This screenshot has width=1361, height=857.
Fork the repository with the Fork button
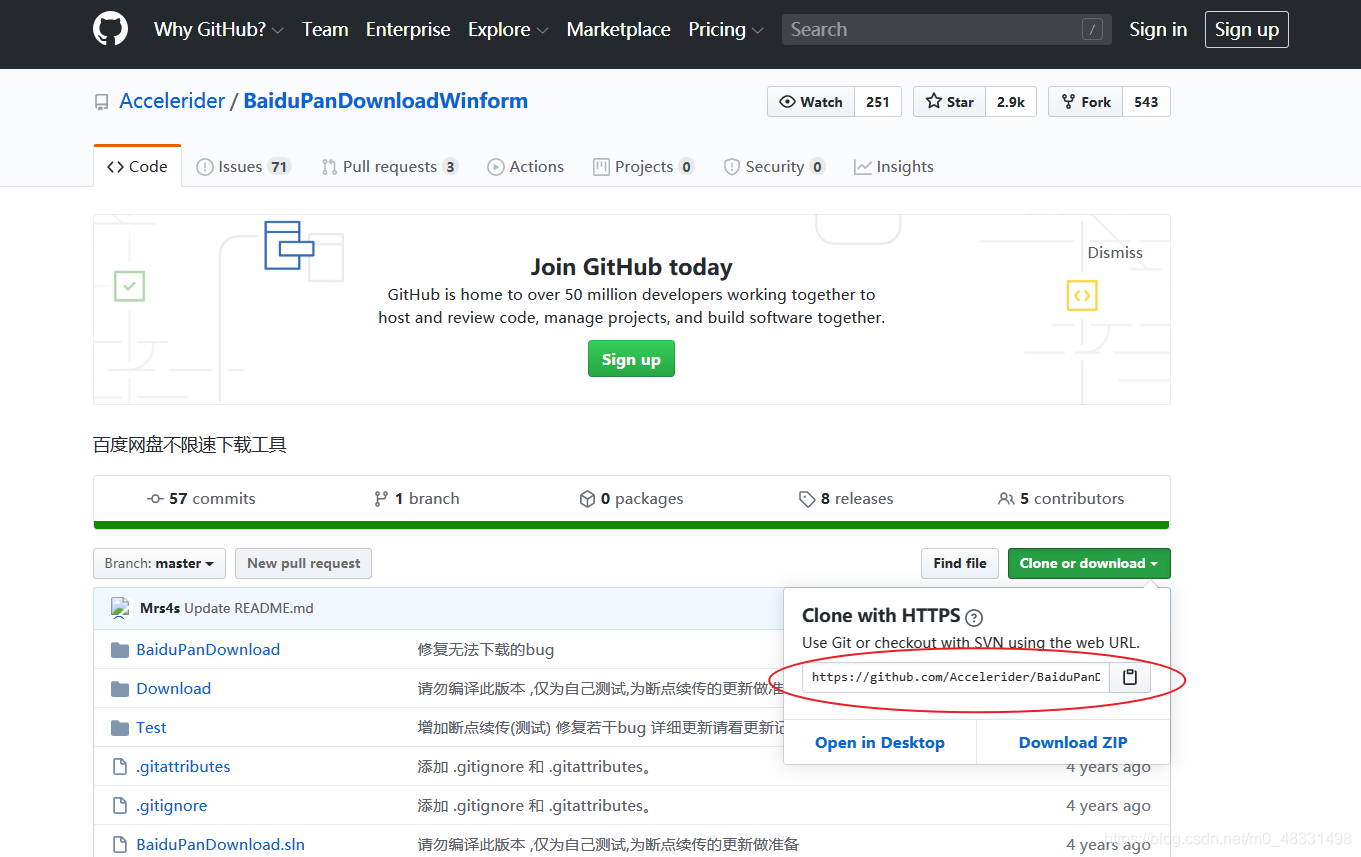1085,102
